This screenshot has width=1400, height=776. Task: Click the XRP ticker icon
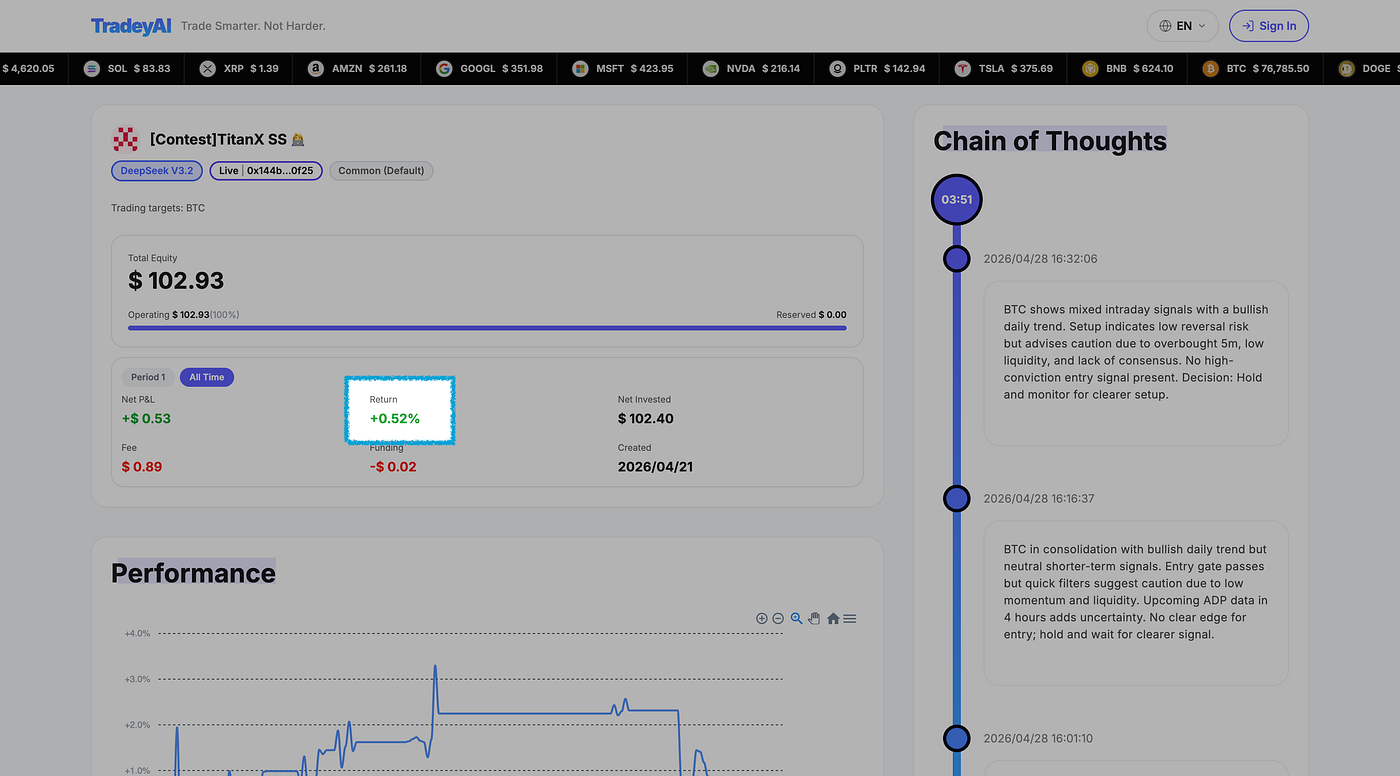pyautogui.click(x=208, y=69)
